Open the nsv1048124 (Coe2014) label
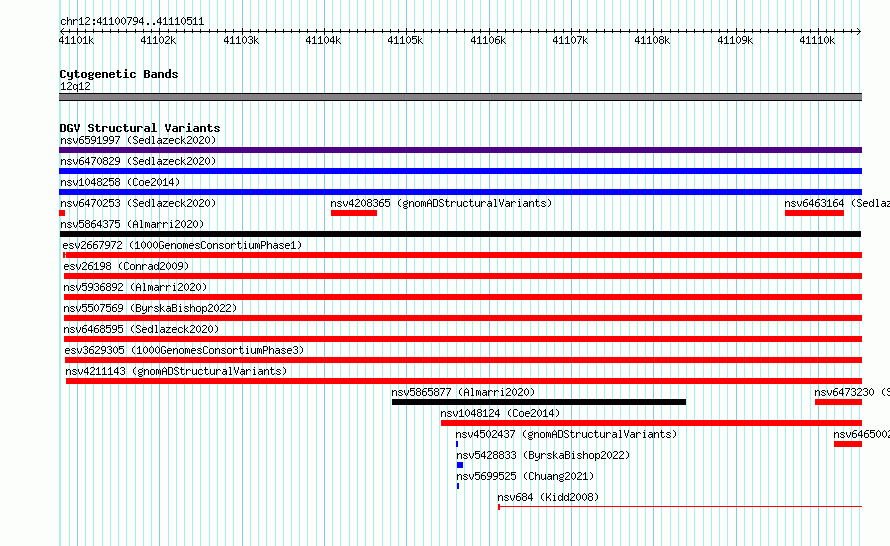The height and width of the screenshot is (546, 890). pos(500,413)
